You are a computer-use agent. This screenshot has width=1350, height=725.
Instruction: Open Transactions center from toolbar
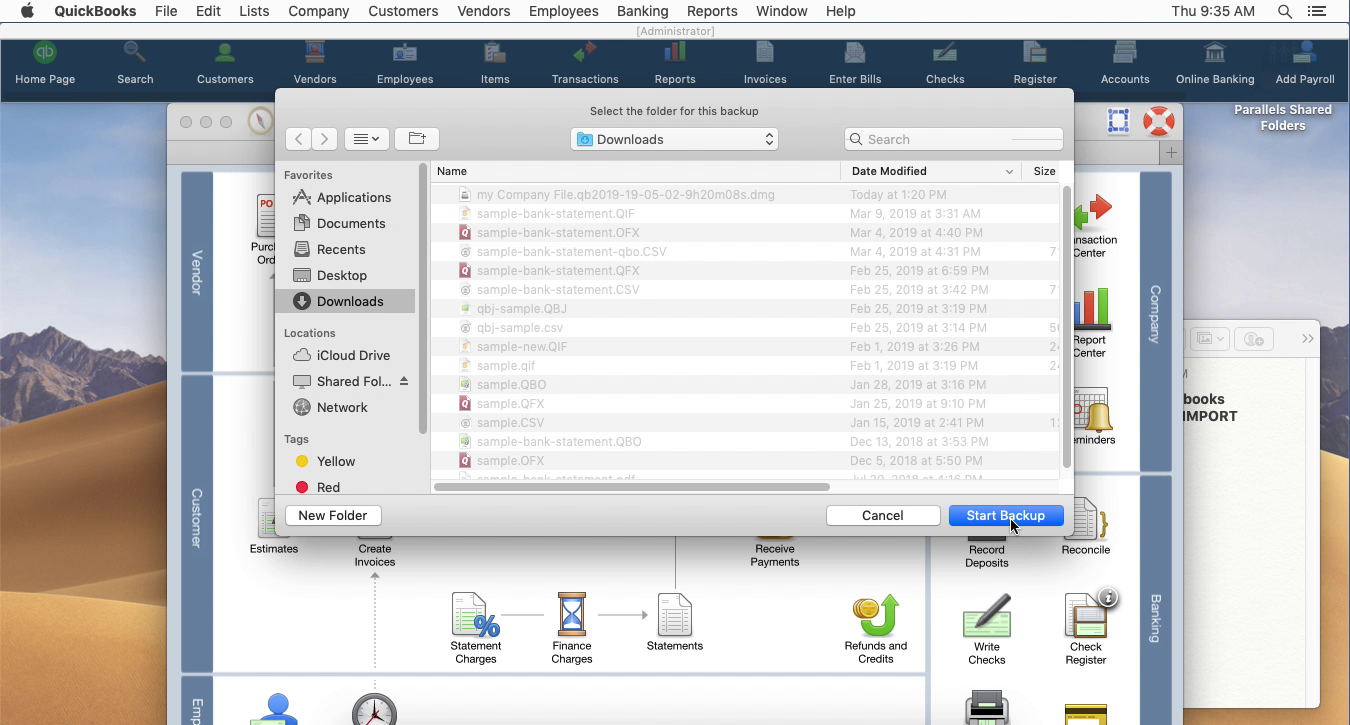click(x=585, y=63)
